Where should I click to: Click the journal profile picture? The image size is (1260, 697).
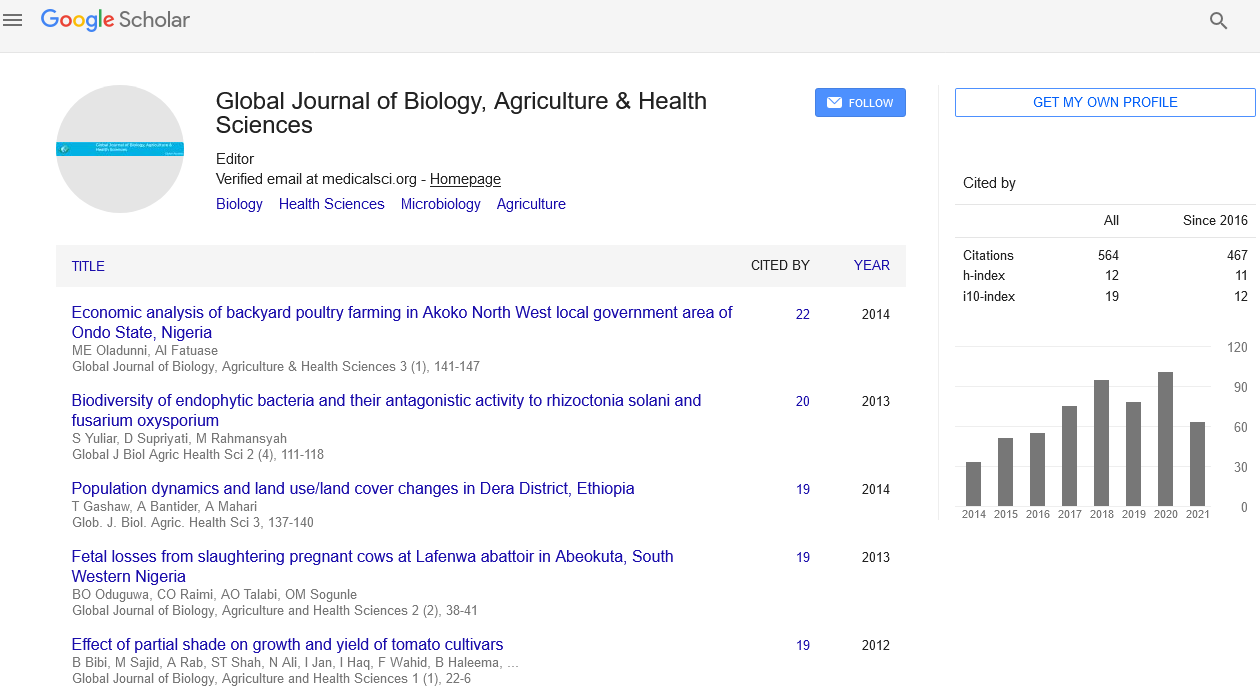(120, 149)
